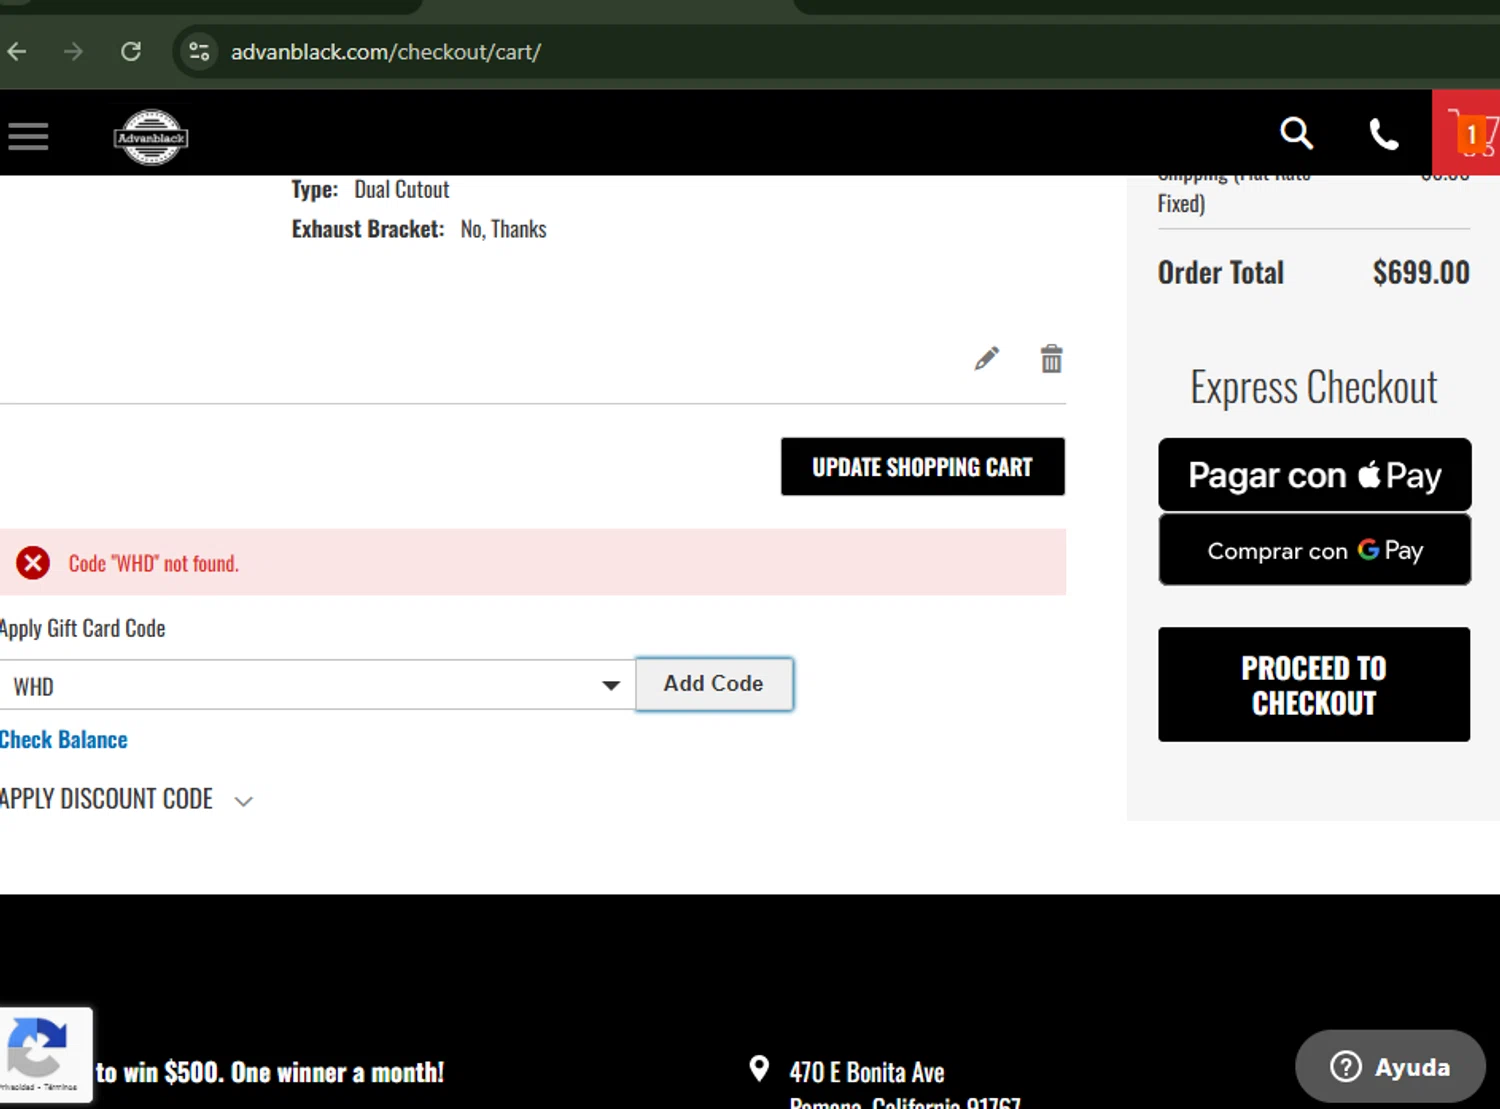Pay with the Google Pay button

pos(1314,550)
